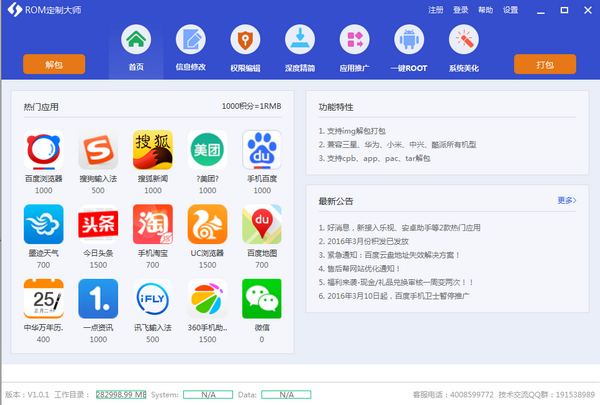The width and height of the screenshot is (600, 405).
Task: Select the 微信 WeChat app icon
Action: [262, 299]
